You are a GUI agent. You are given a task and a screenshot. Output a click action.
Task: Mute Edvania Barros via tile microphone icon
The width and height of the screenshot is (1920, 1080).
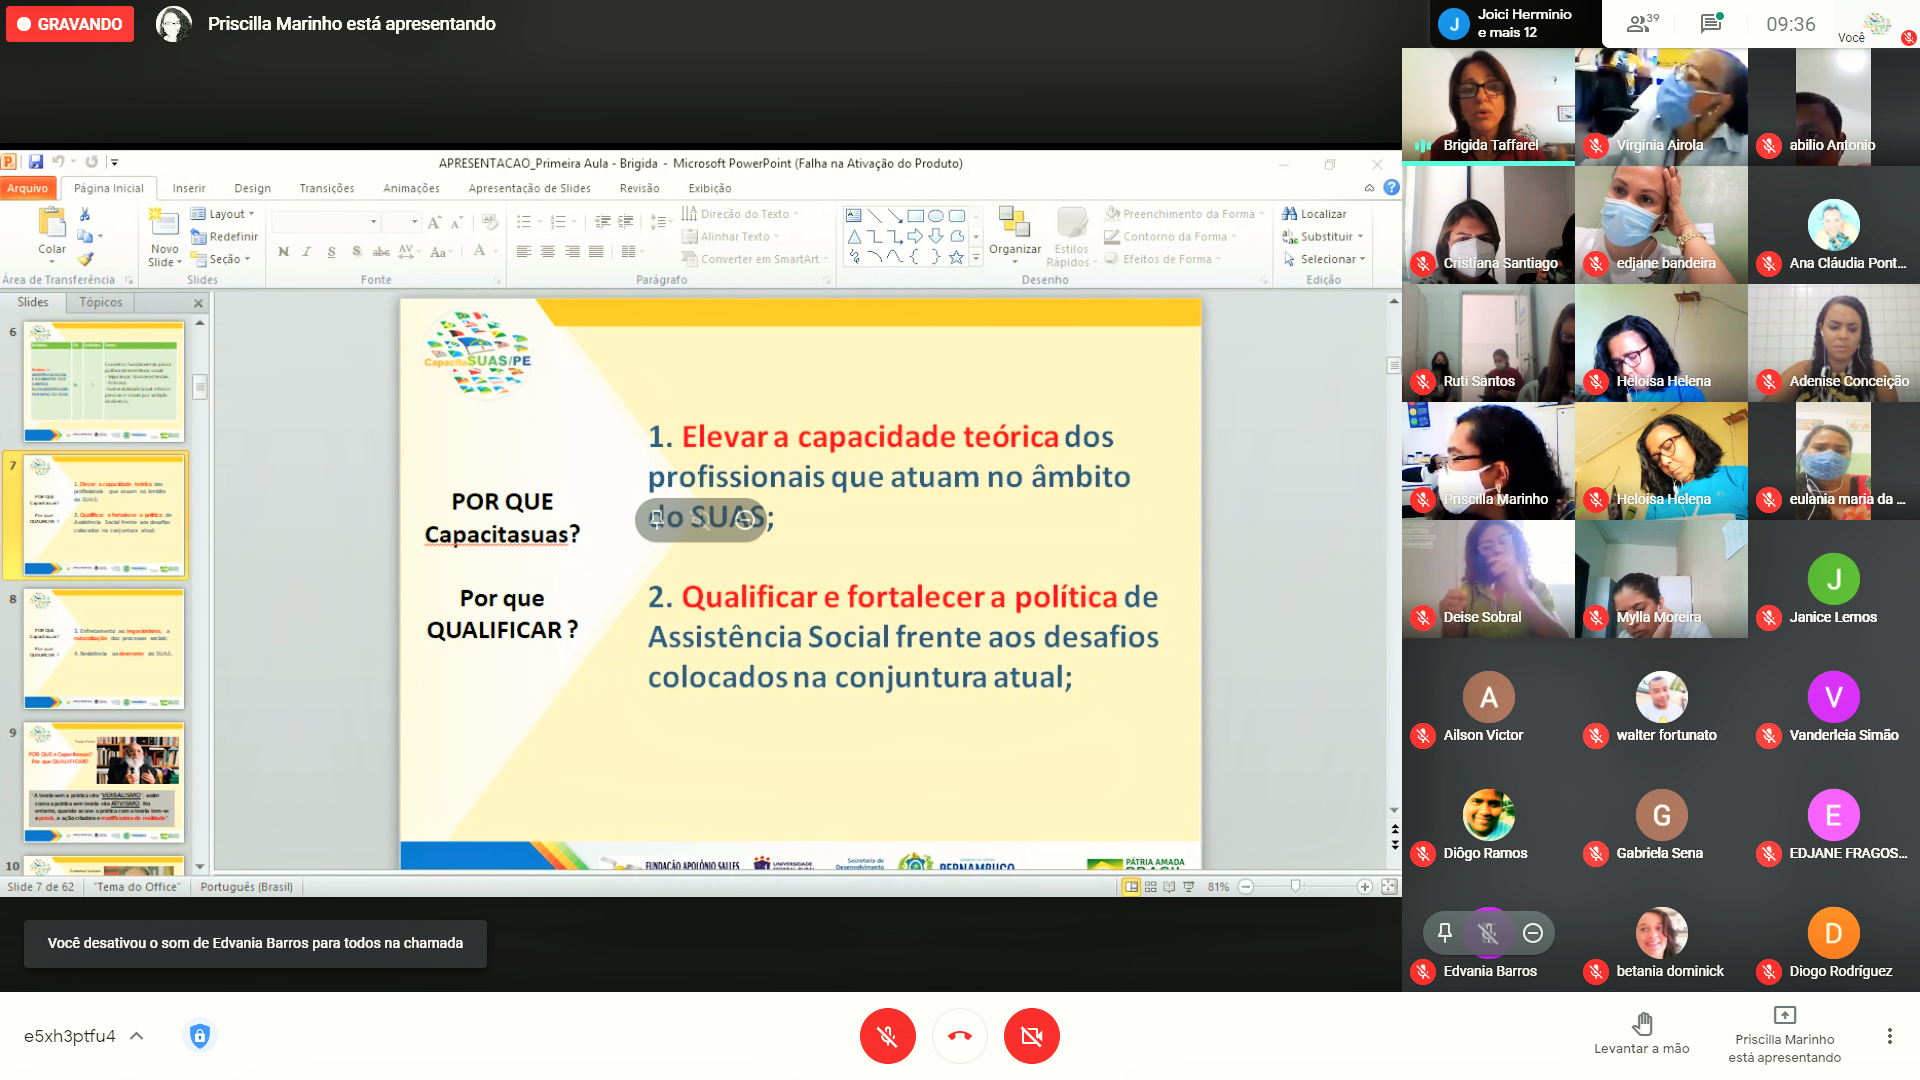(1488, 932)
